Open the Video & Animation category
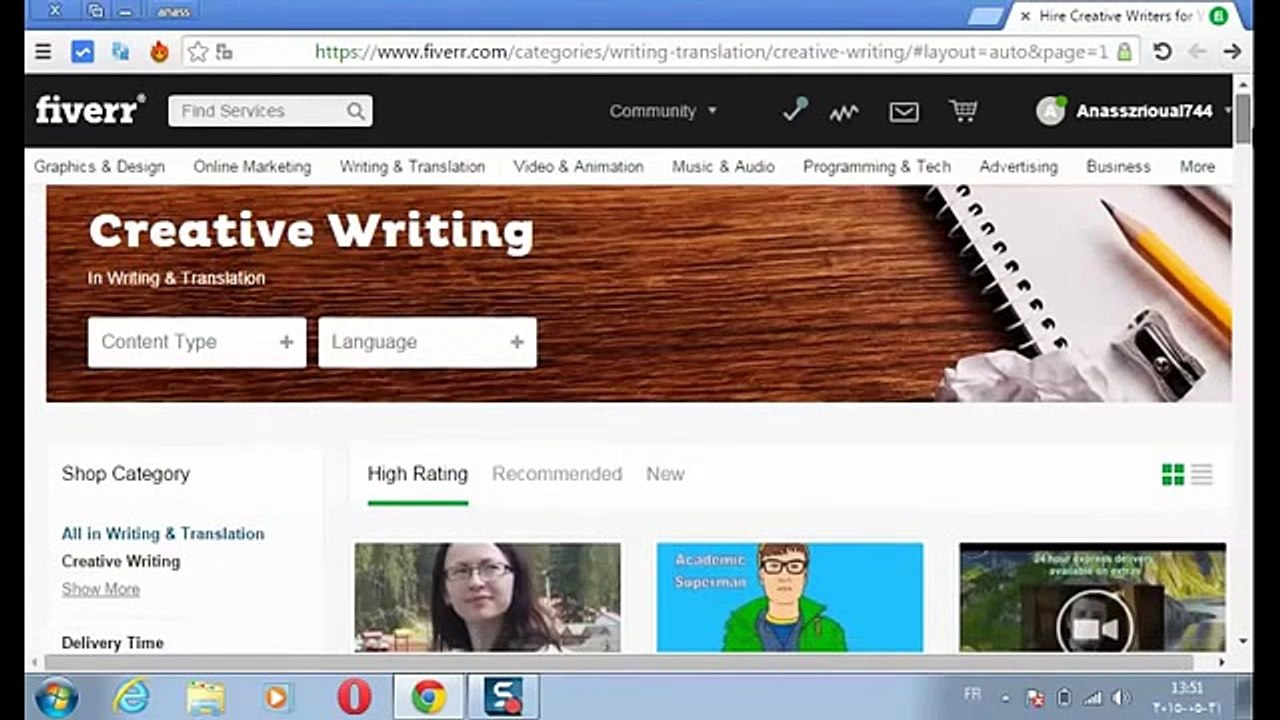Image resolution: width=1280 pixels, height=720 pixels. [x=578, y=167]
